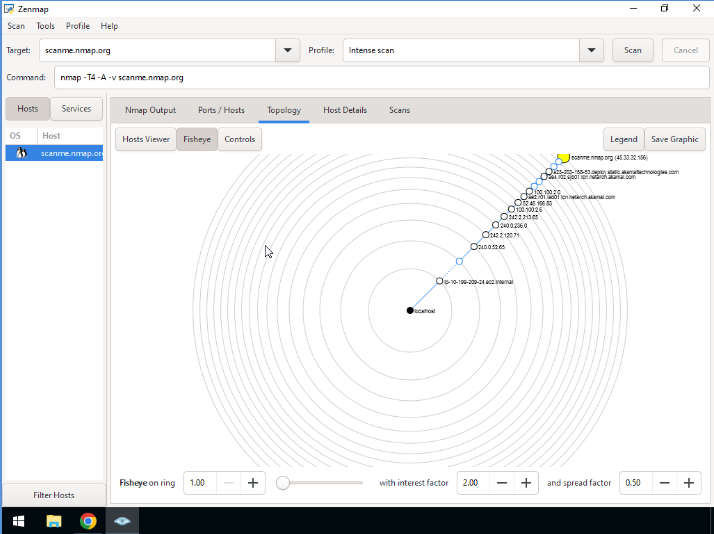Switch to the Ports / Hosts tab

click(x=221, y=110)
